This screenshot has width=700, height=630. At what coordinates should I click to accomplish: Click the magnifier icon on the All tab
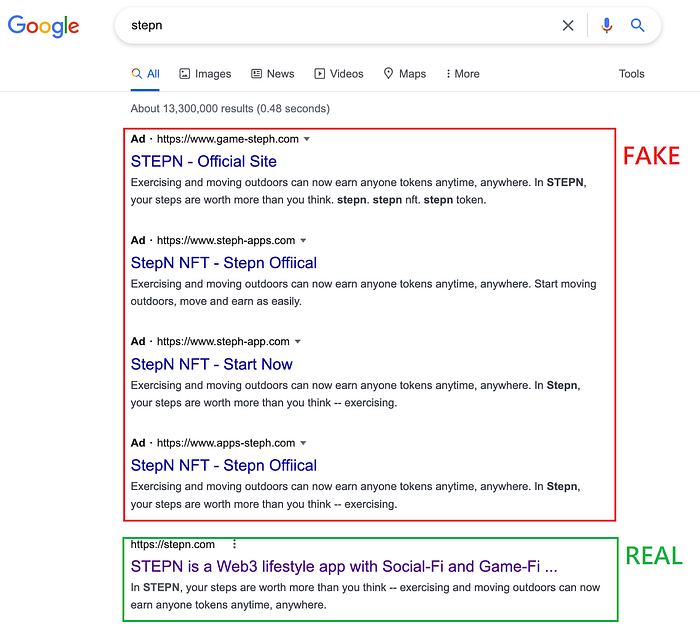click(x=137, y=73)
